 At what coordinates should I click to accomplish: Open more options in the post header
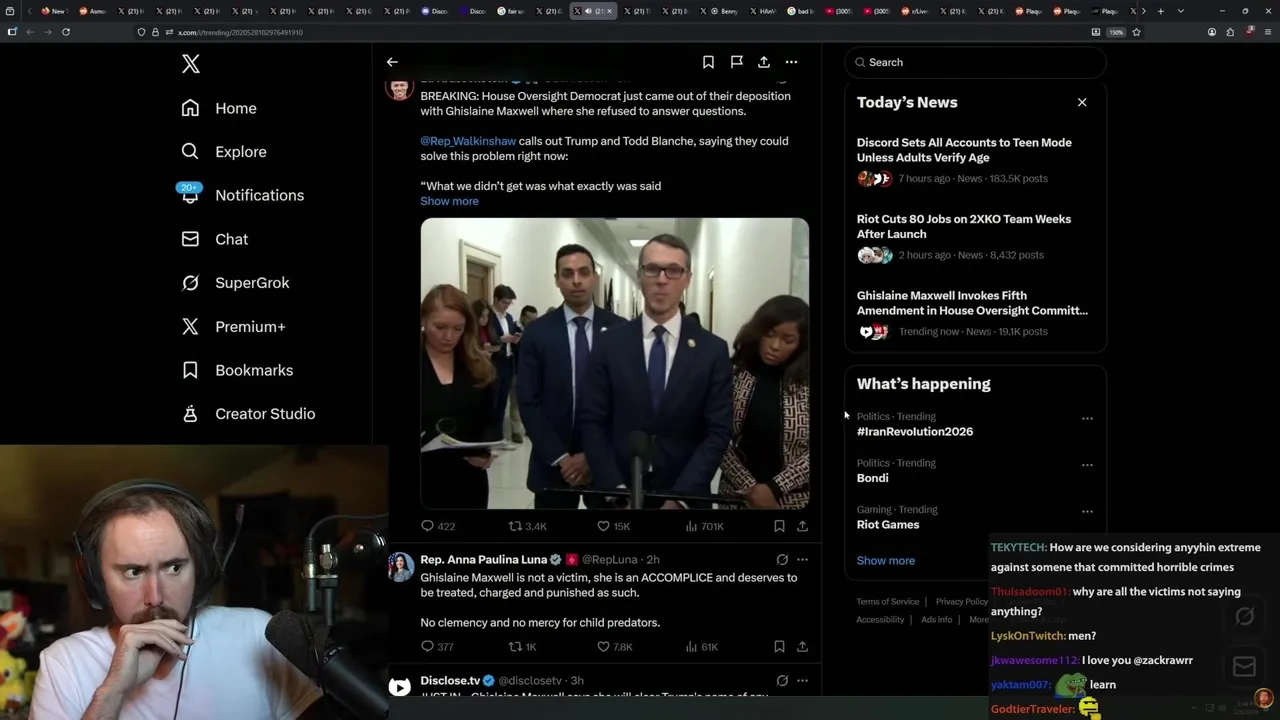[x=791, y=62]
